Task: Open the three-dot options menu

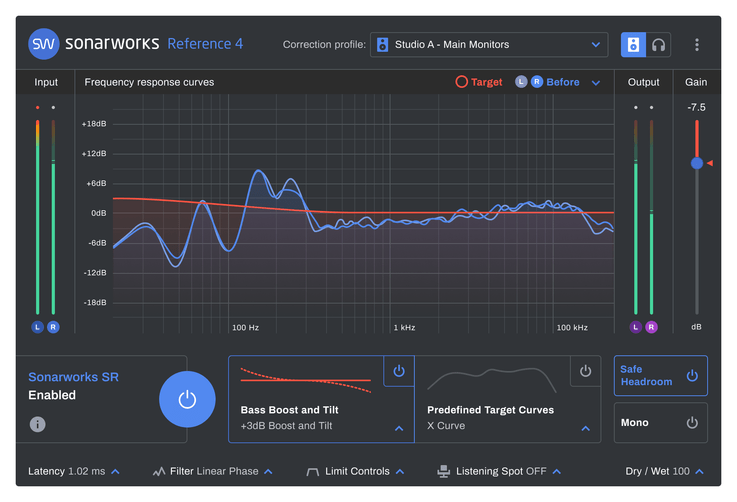Action: click(697, 45)
